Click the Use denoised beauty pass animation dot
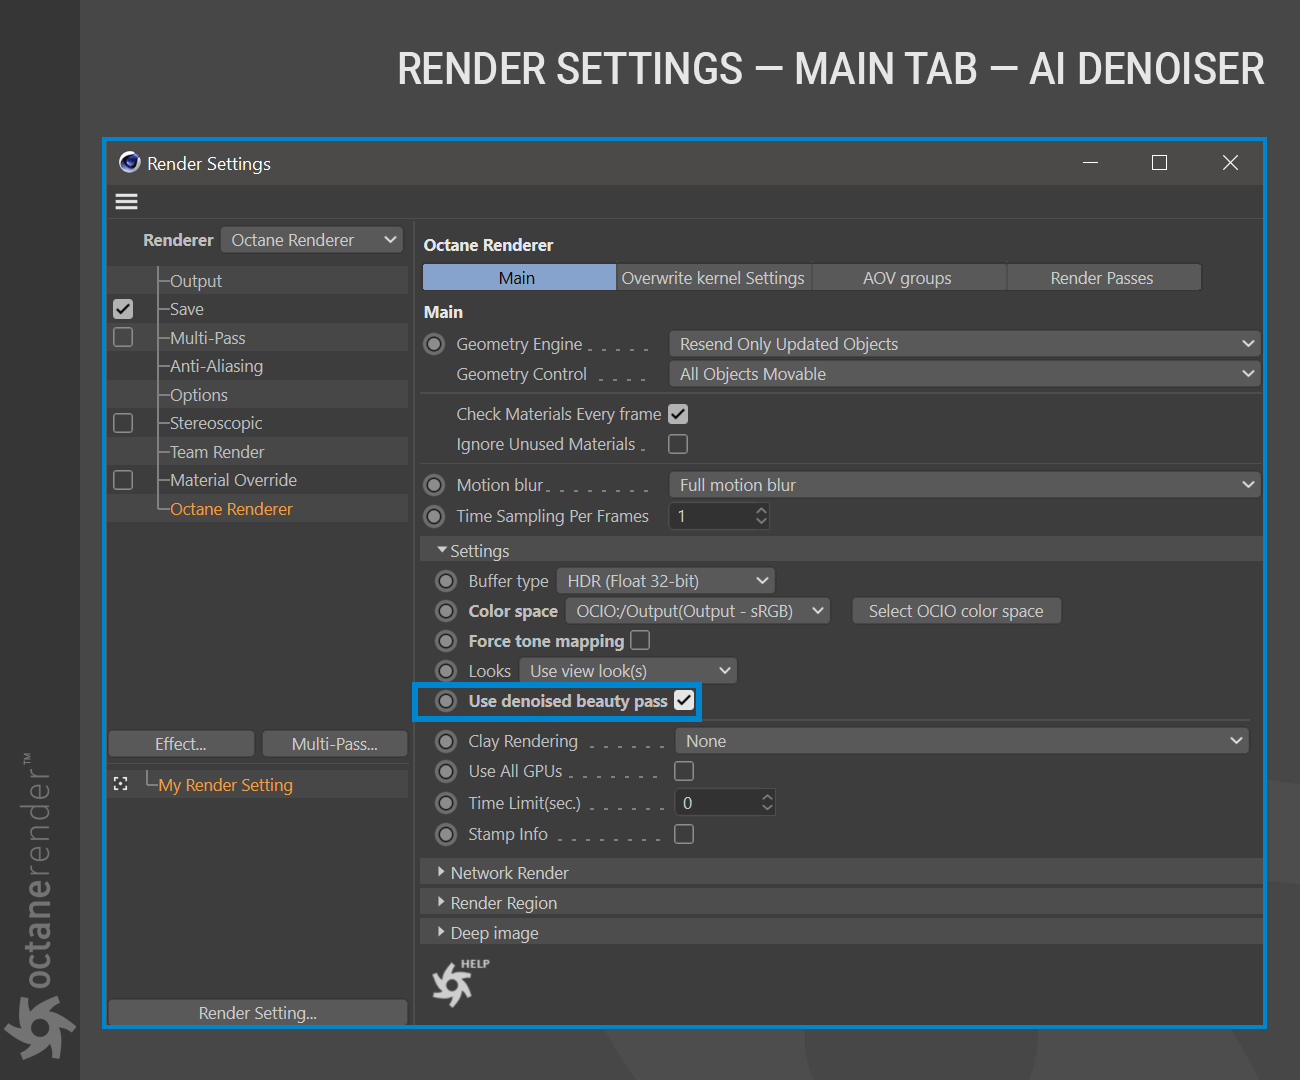Viewport: 1300px width, 1080px height. pos(446,701)
